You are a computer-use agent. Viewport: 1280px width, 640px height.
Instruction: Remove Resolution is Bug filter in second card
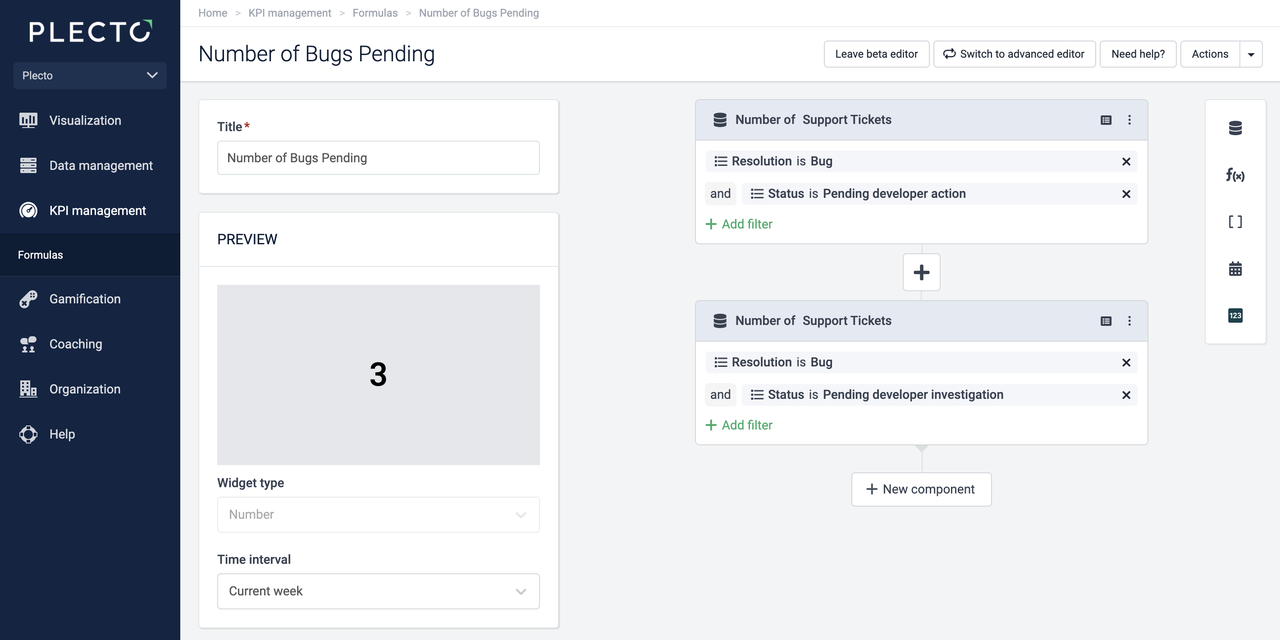coord(1126,363)
